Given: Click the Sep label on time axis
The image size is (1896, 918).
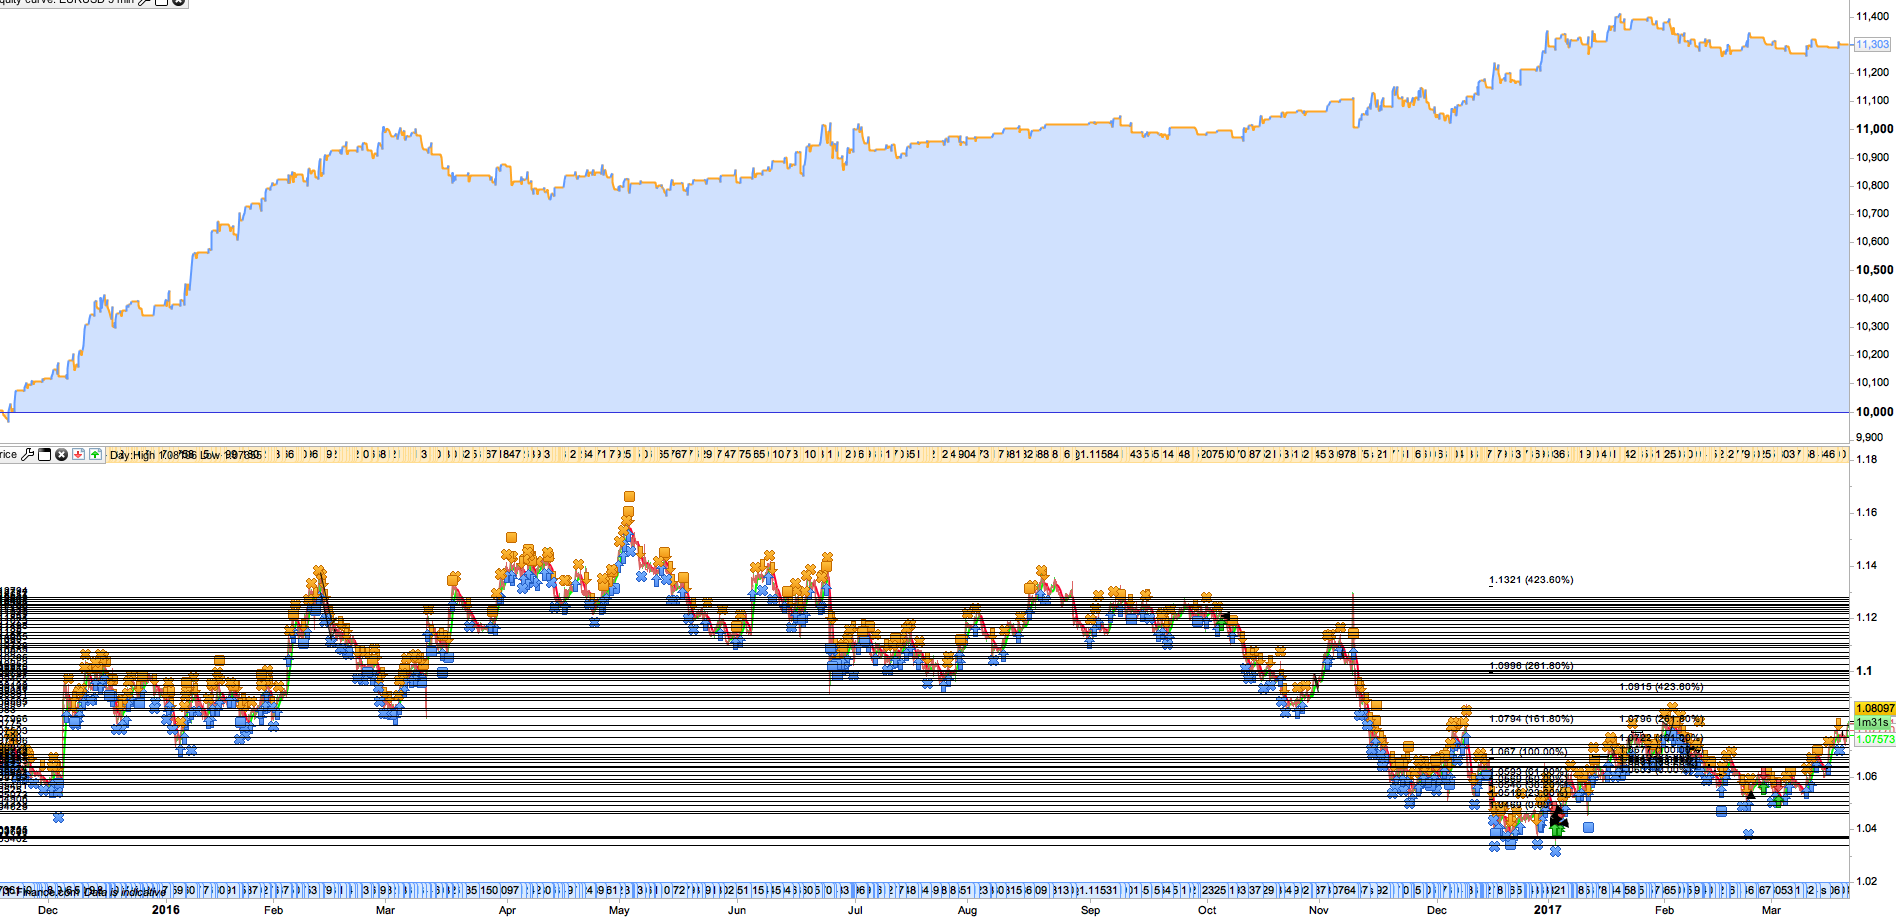Looking at the screenshot, I should pyautogui.click(x=1090, y=910).
